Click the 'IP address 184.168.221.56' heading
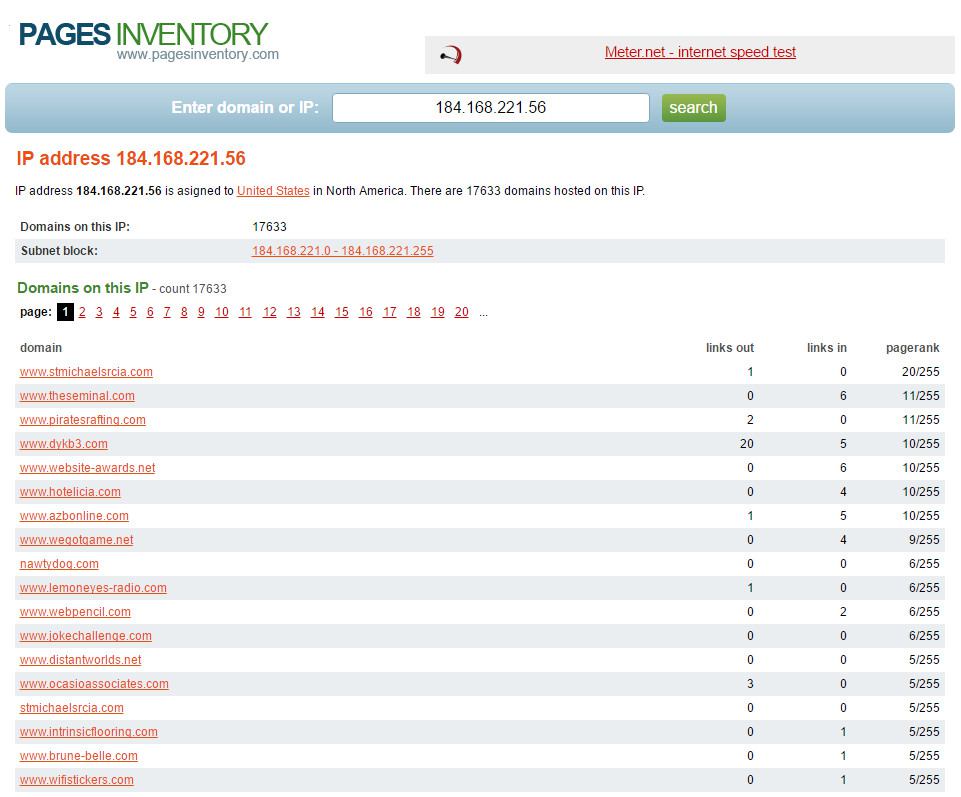The height and width of the screenshot is (797, 961). click(x=131, y=158)
